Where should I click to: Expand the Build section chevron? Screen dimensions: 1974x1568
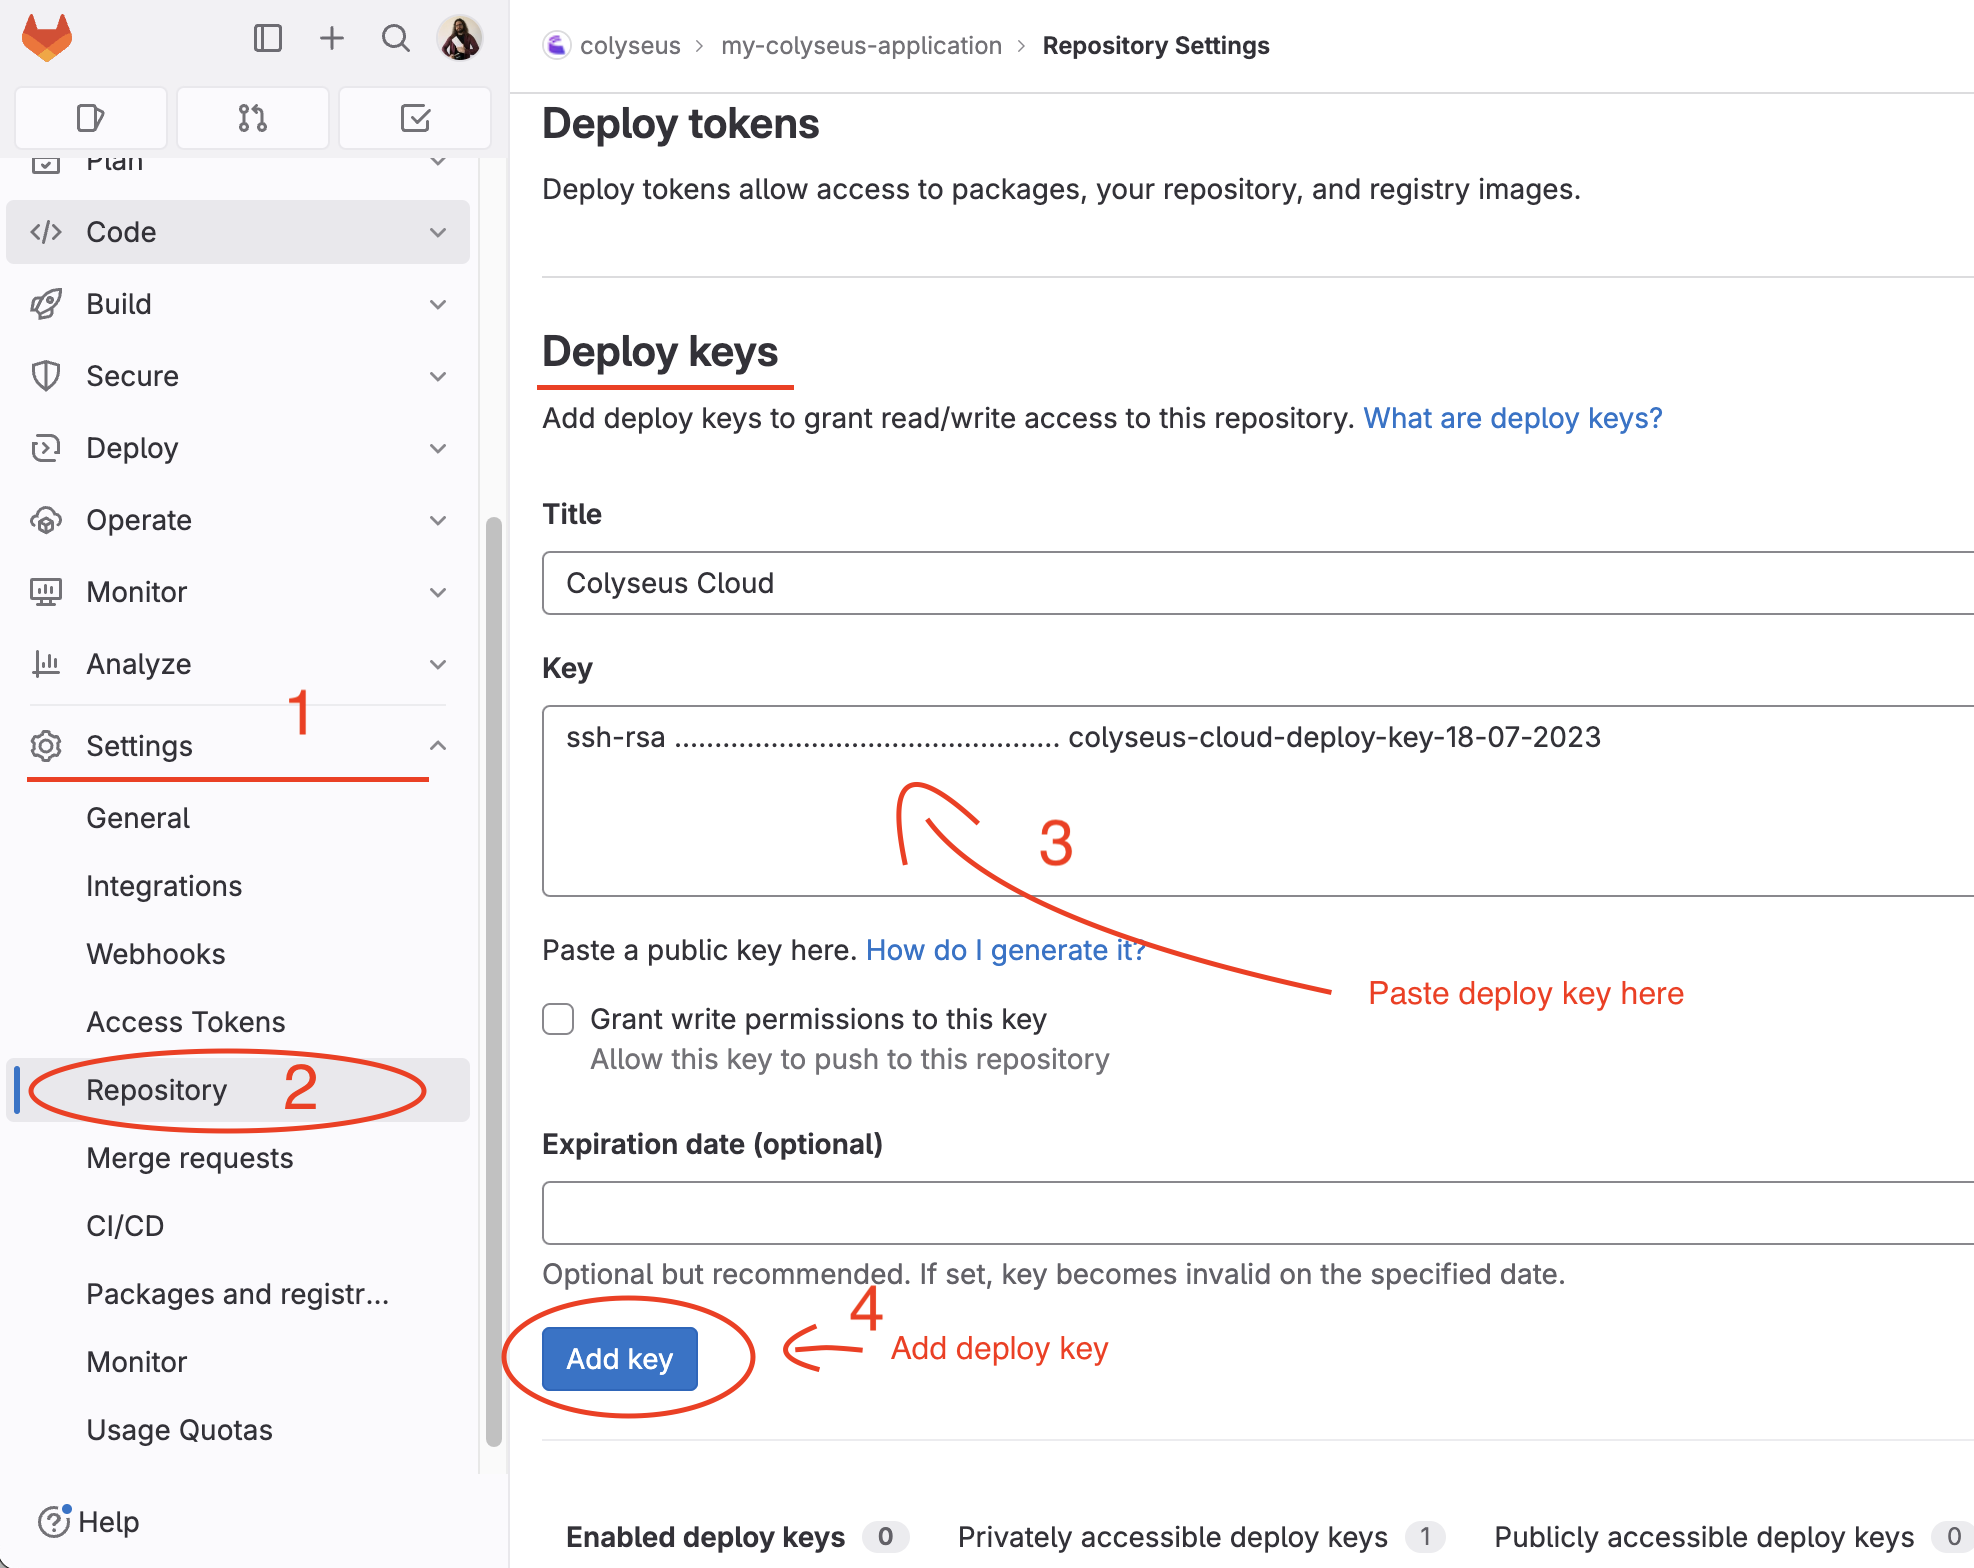pyautogui.click(x=438, y=304)
